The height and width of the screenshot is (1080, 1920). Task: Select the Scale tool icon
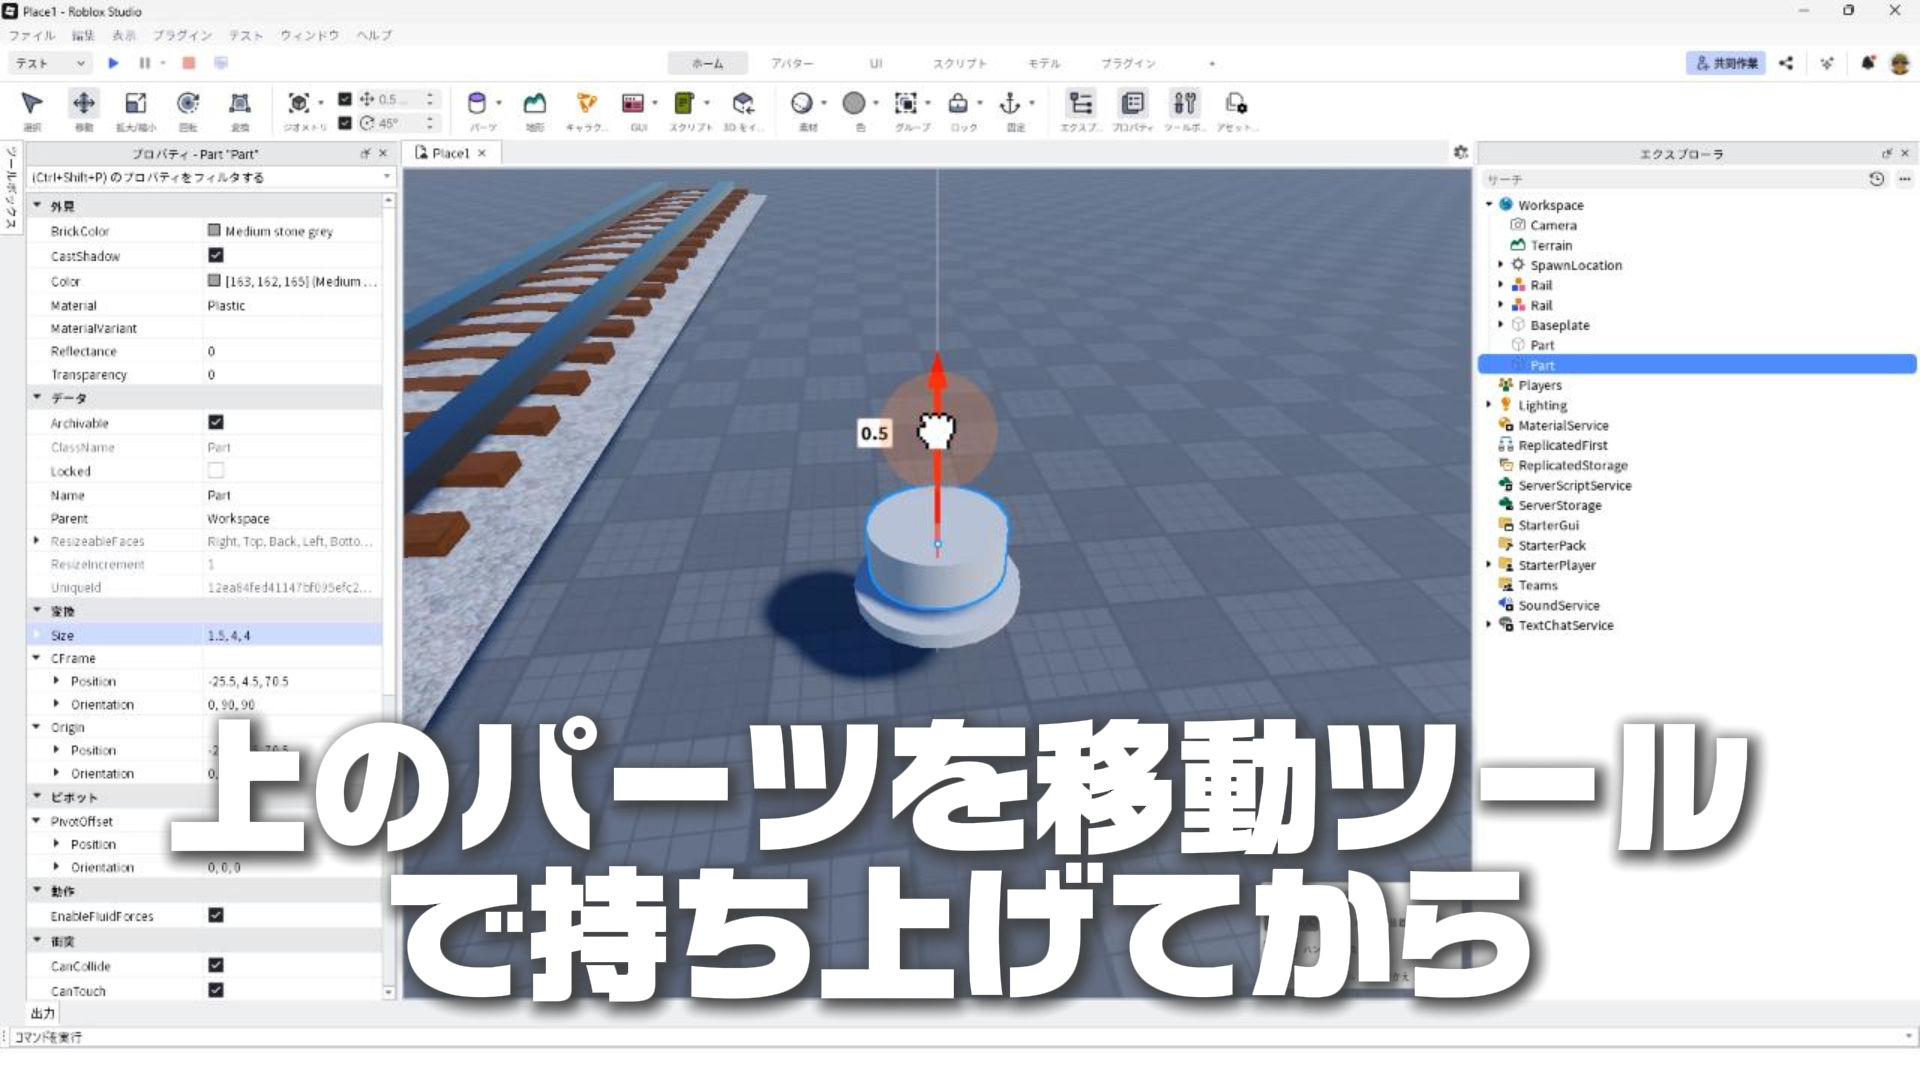[x=136, y=104]
